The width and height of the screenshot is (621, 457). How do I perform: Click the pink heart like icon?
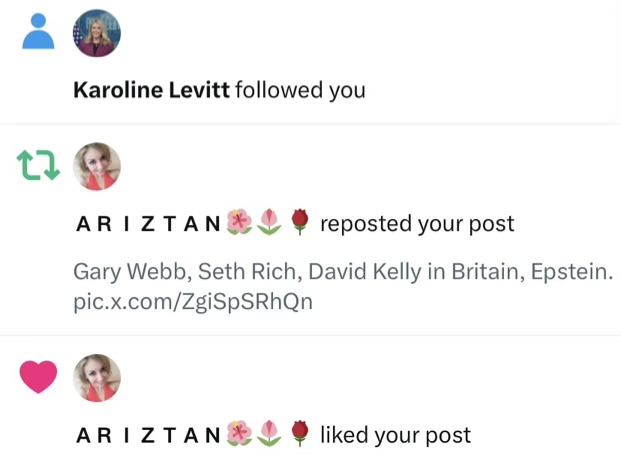point(38,377)
